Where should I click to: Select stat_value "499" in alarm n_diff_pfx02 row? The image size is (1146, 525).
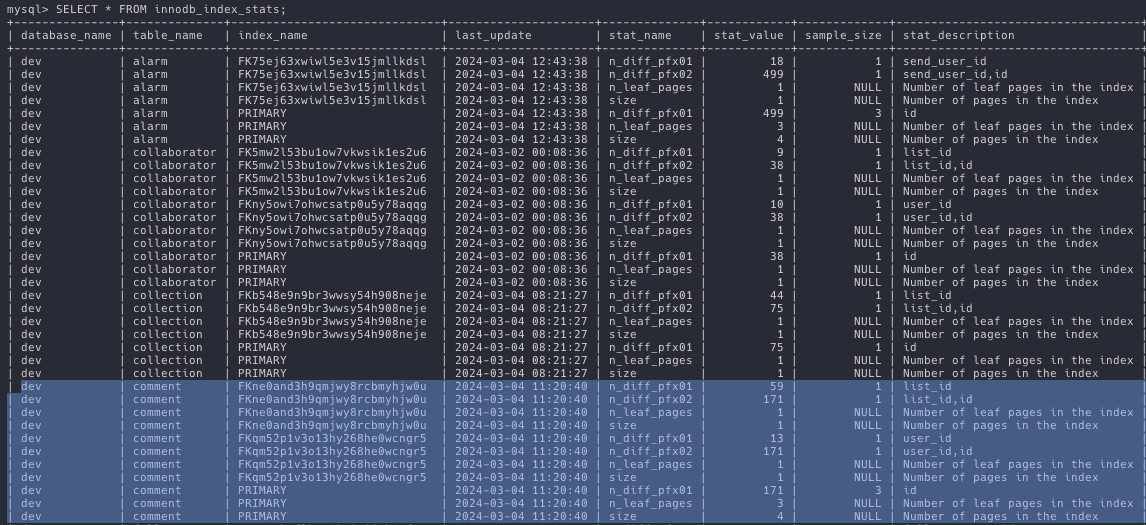(x=773, y=75)
